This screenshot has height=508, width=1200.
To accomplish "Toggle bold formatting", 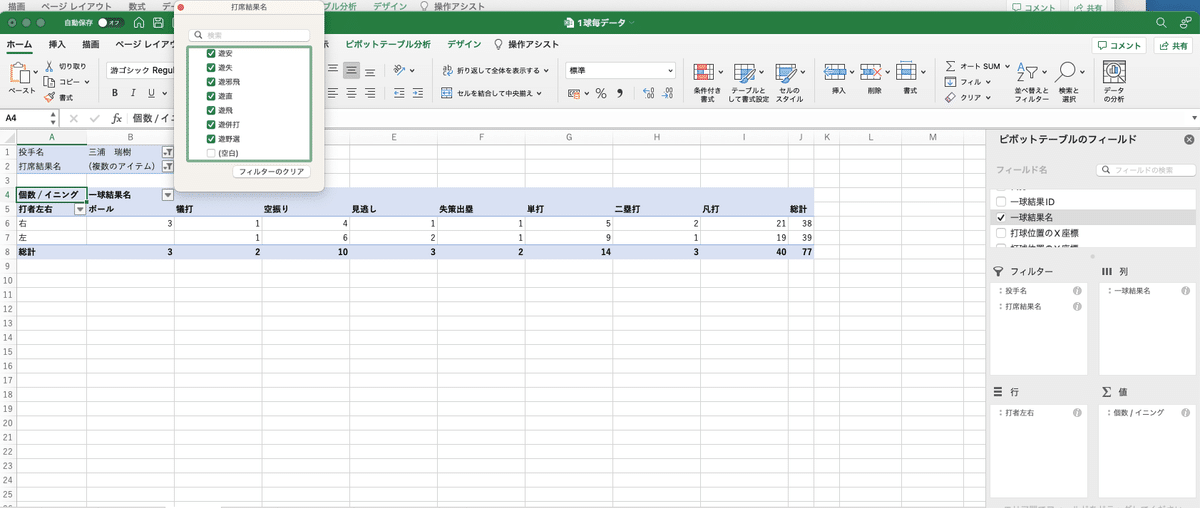I will pos(115,93).
